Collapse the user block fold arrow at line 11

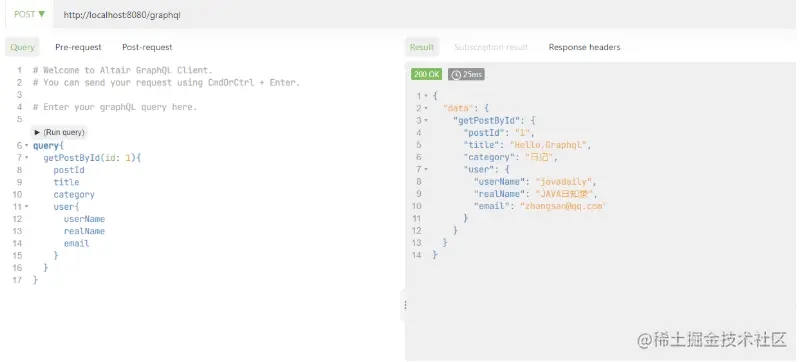click(x=27, y=207)
